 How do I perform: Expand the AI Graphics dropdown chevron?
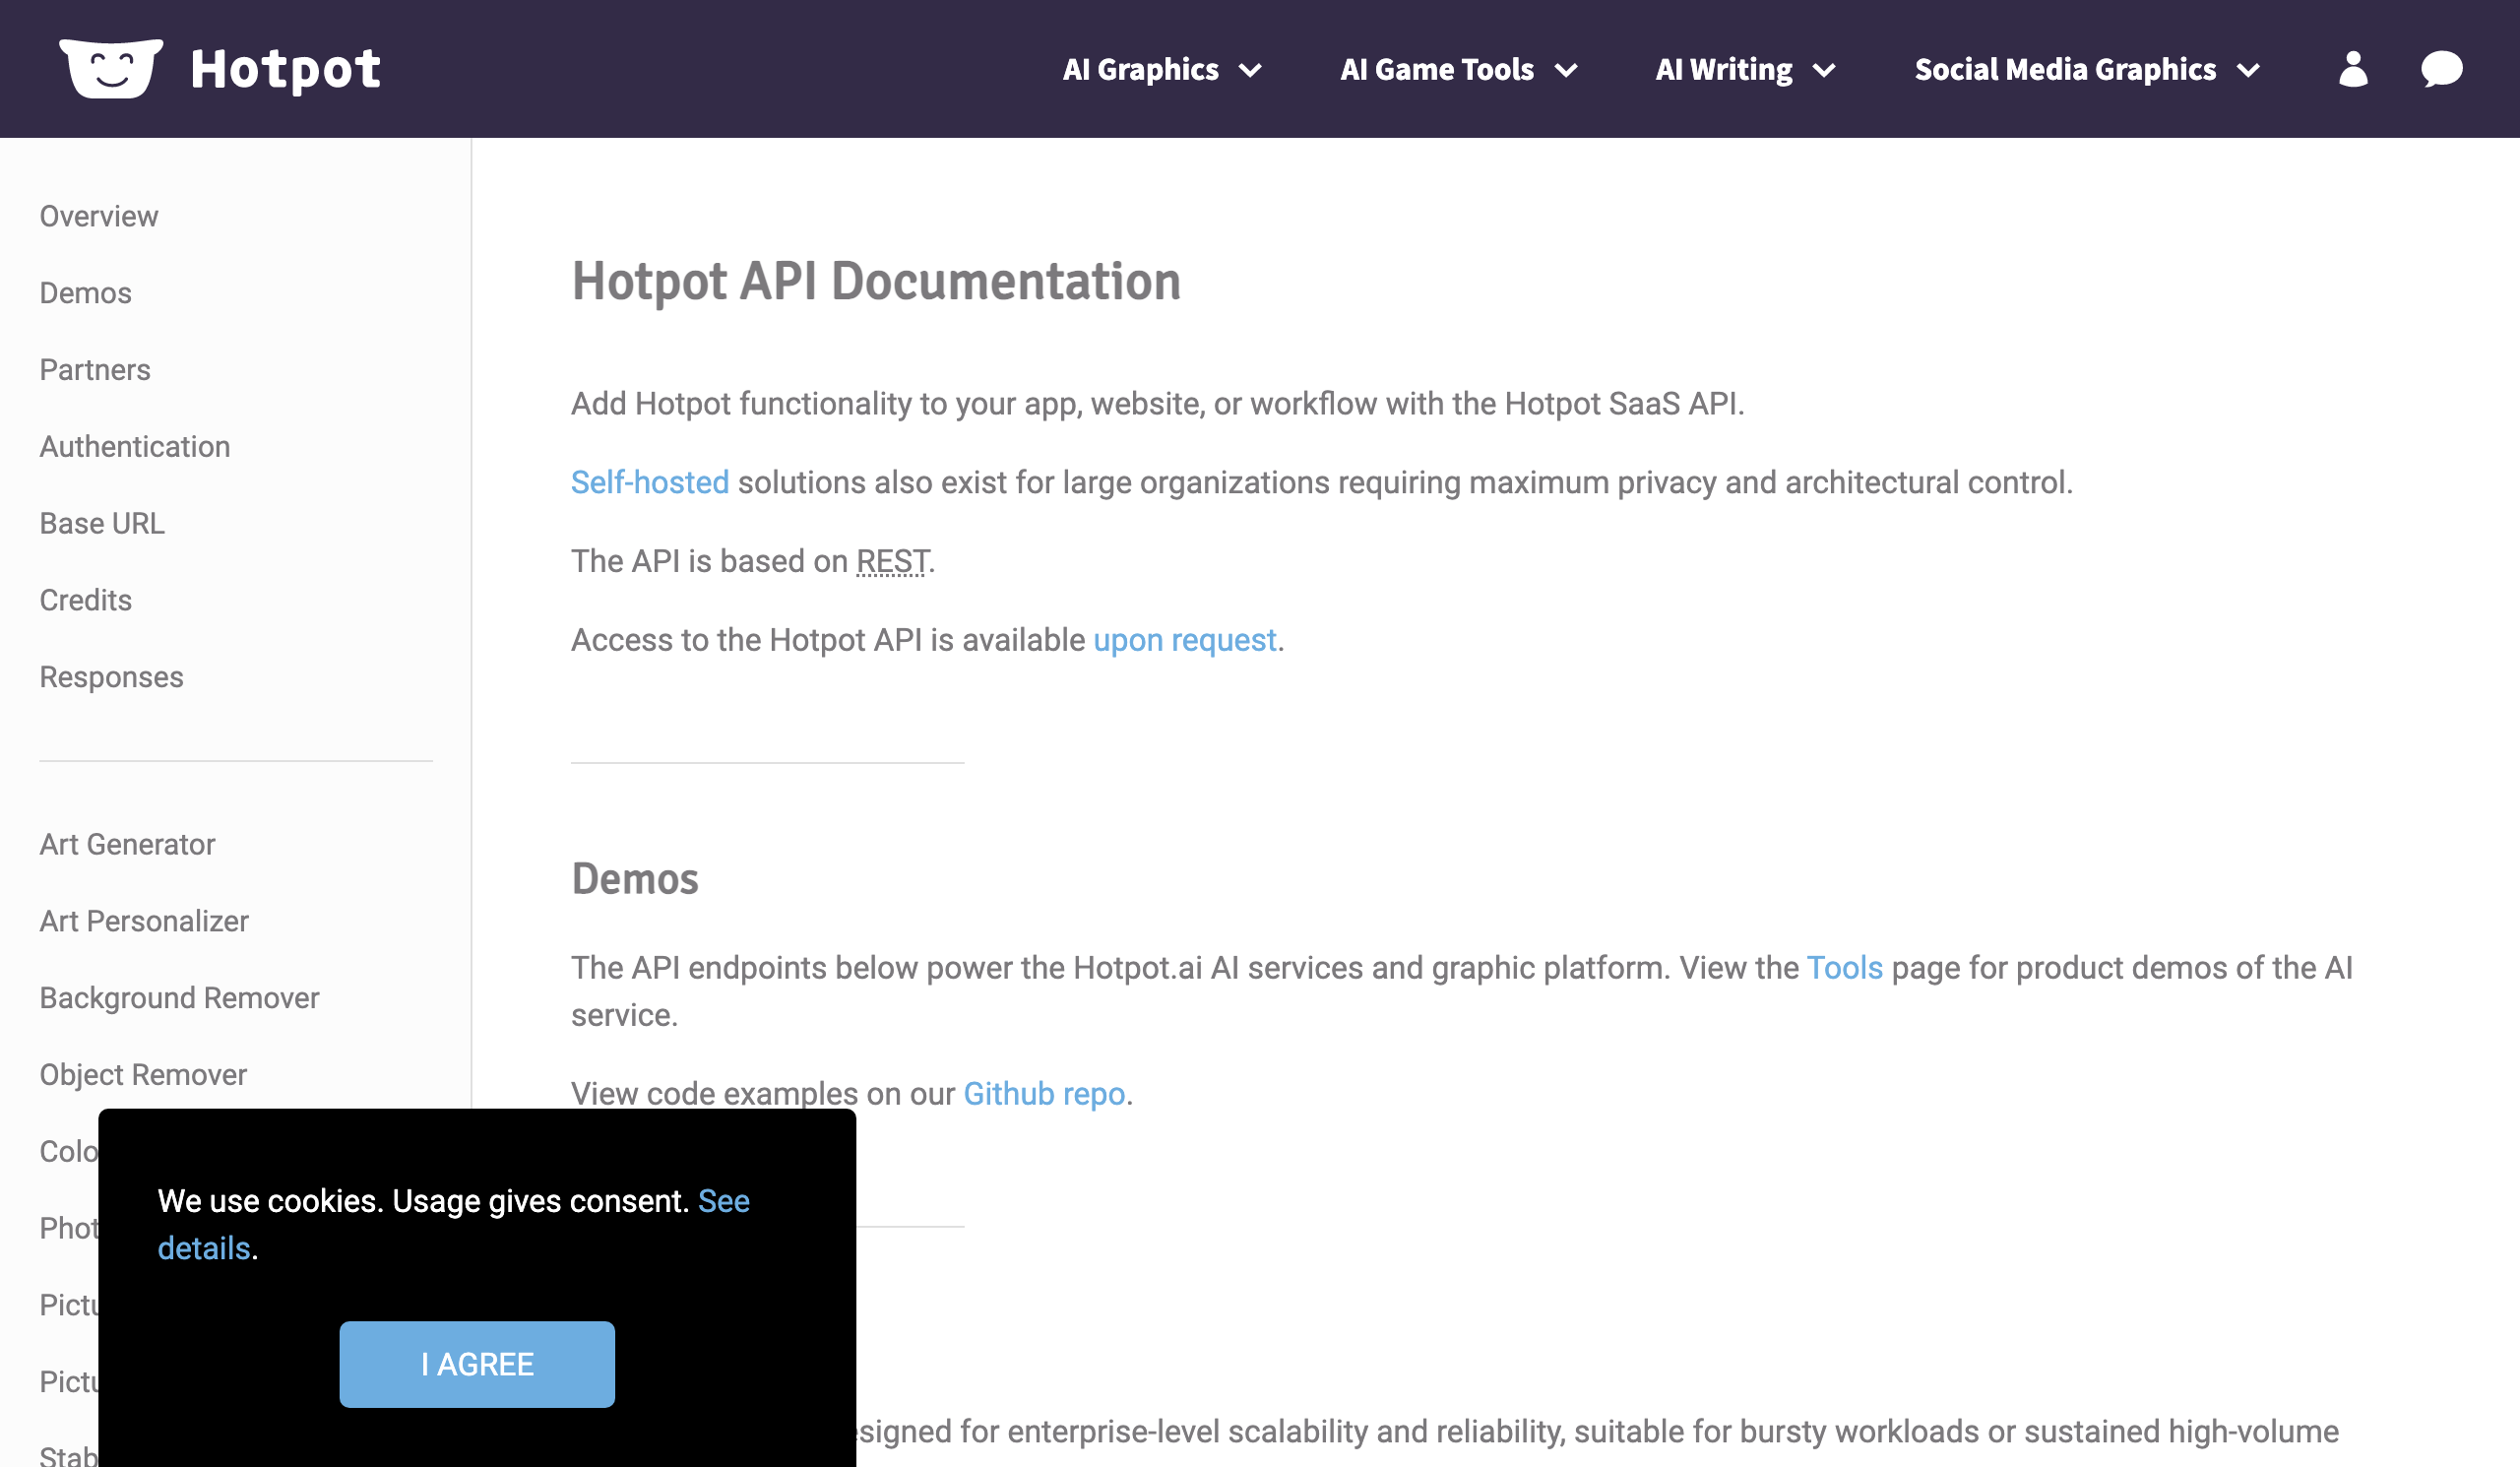point(1250,70)
